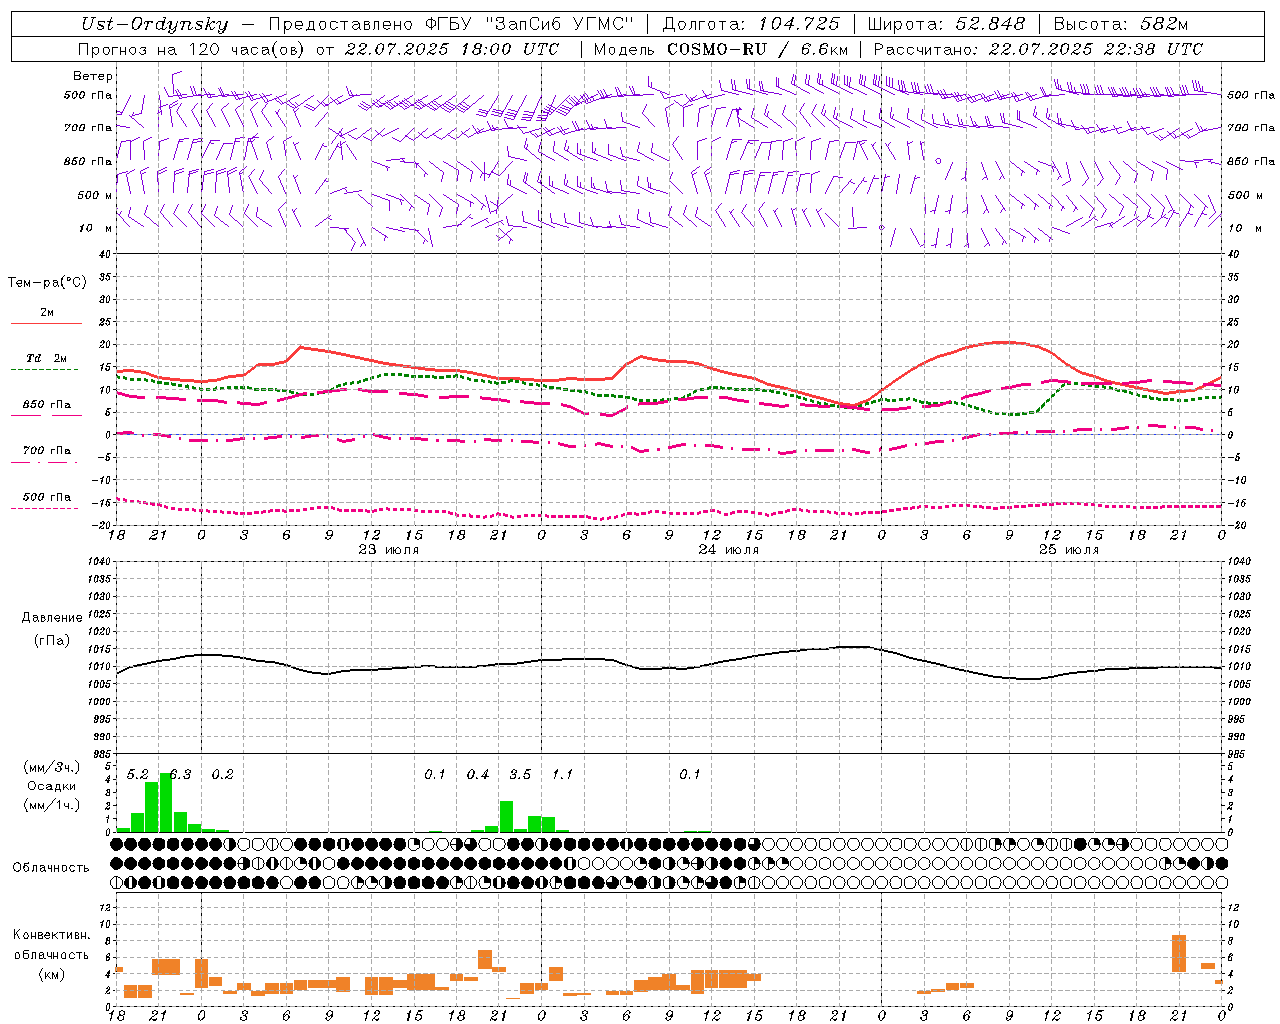Click the 'Рассчитано: 22.07.2025 22:38 UTC' text
The width and height of the screenshot is (1280, 1024).
1038,49
